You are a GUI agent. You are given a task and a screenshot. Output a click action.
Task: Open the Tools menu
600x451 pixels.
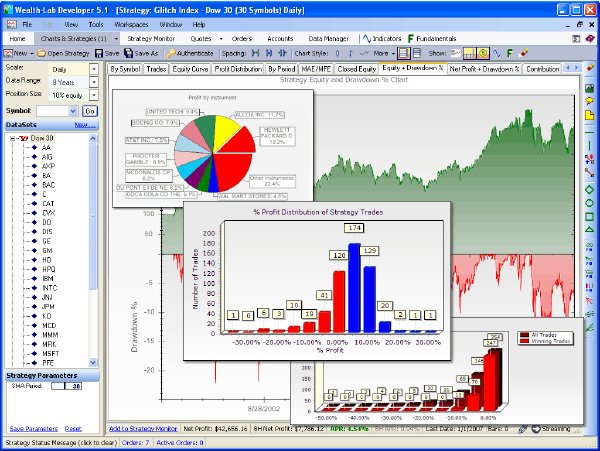[x=96, y=24]
